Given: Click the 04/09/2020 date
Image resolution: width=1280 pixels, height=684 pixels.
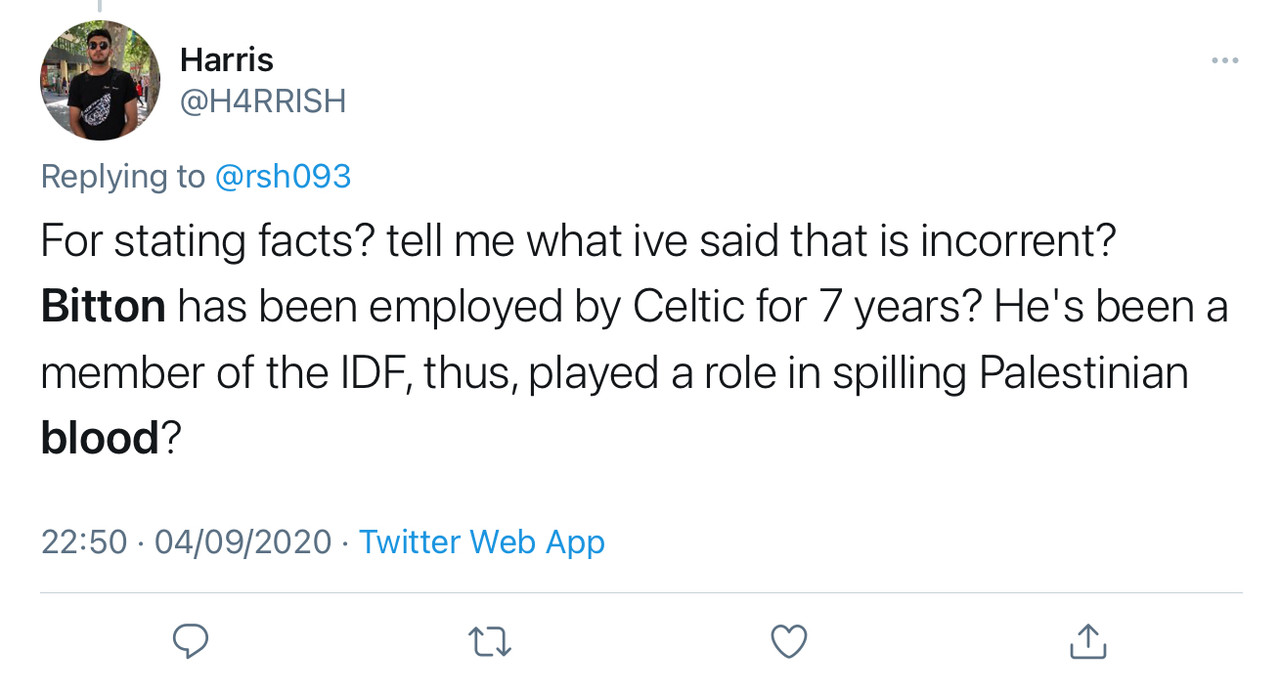Looking at the screenshot, I should 243,542.
